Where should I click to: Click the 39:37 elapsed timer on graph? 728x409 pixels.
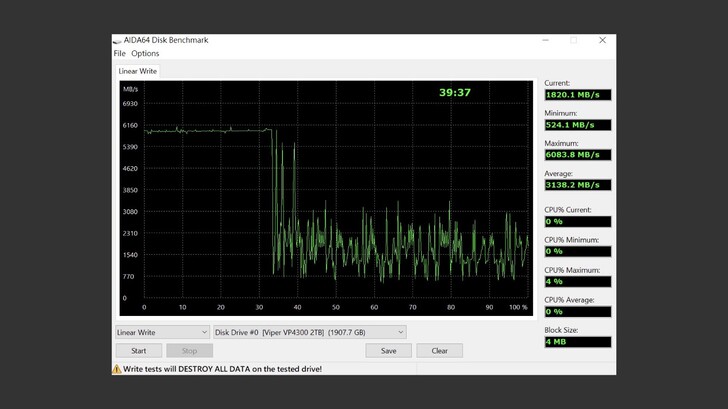[455, 93]
